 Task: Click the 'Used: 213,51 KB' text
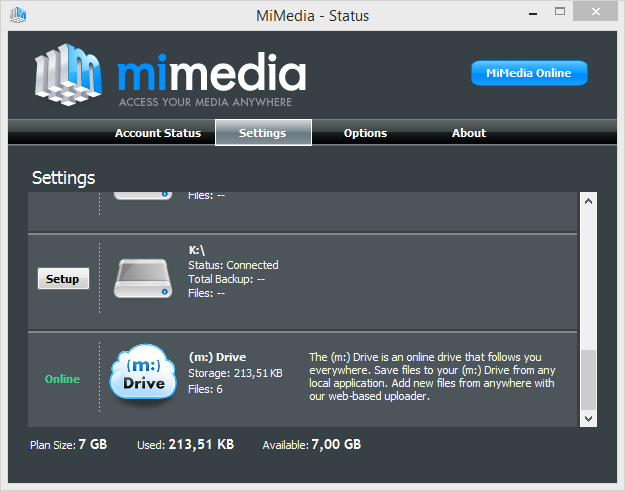[x=185, y=444]
